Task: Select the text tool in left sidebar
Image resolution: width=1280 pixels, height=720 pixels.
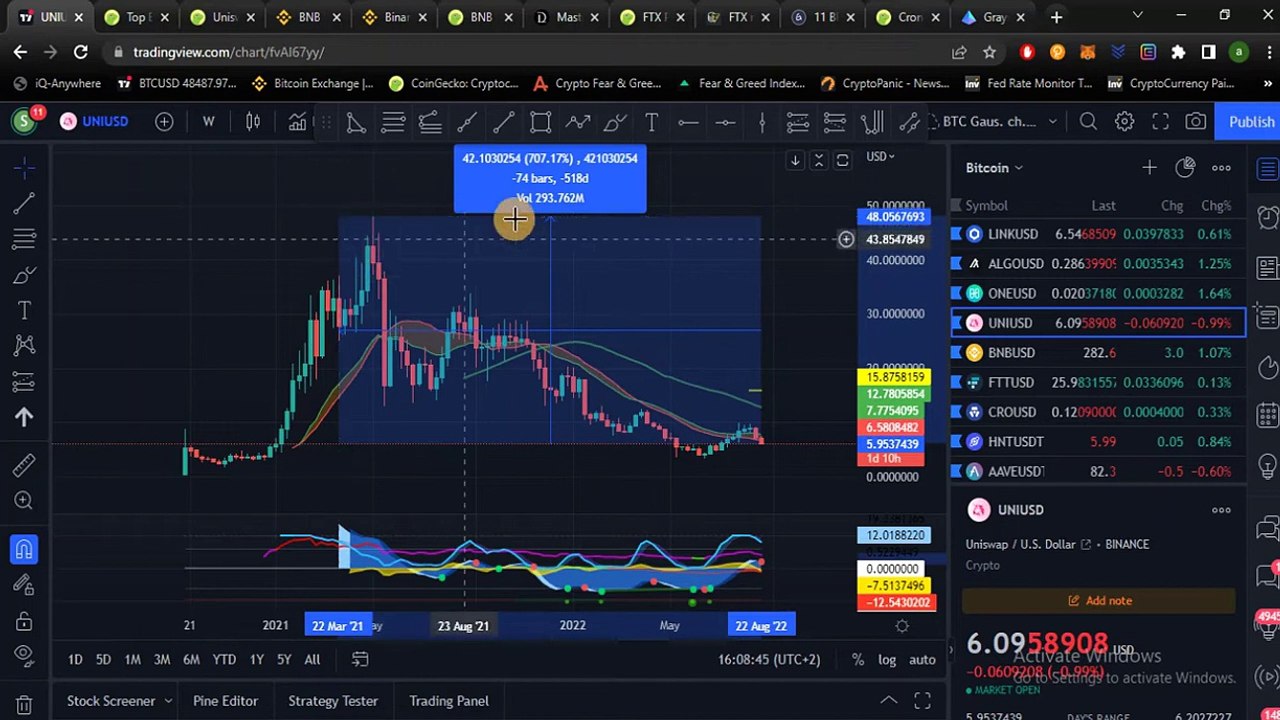Action: pyautogui.click(x=24, y=311)
